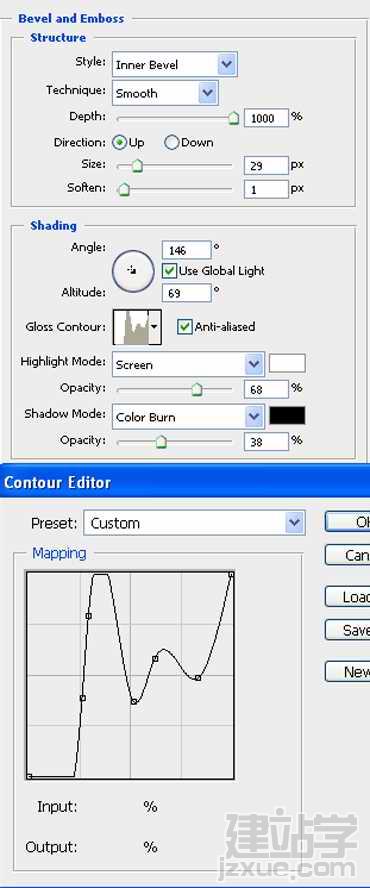Viewport: 370px width, 888px height.
Task: Click the white Highlight color swatch
Action: click(287, 364)
